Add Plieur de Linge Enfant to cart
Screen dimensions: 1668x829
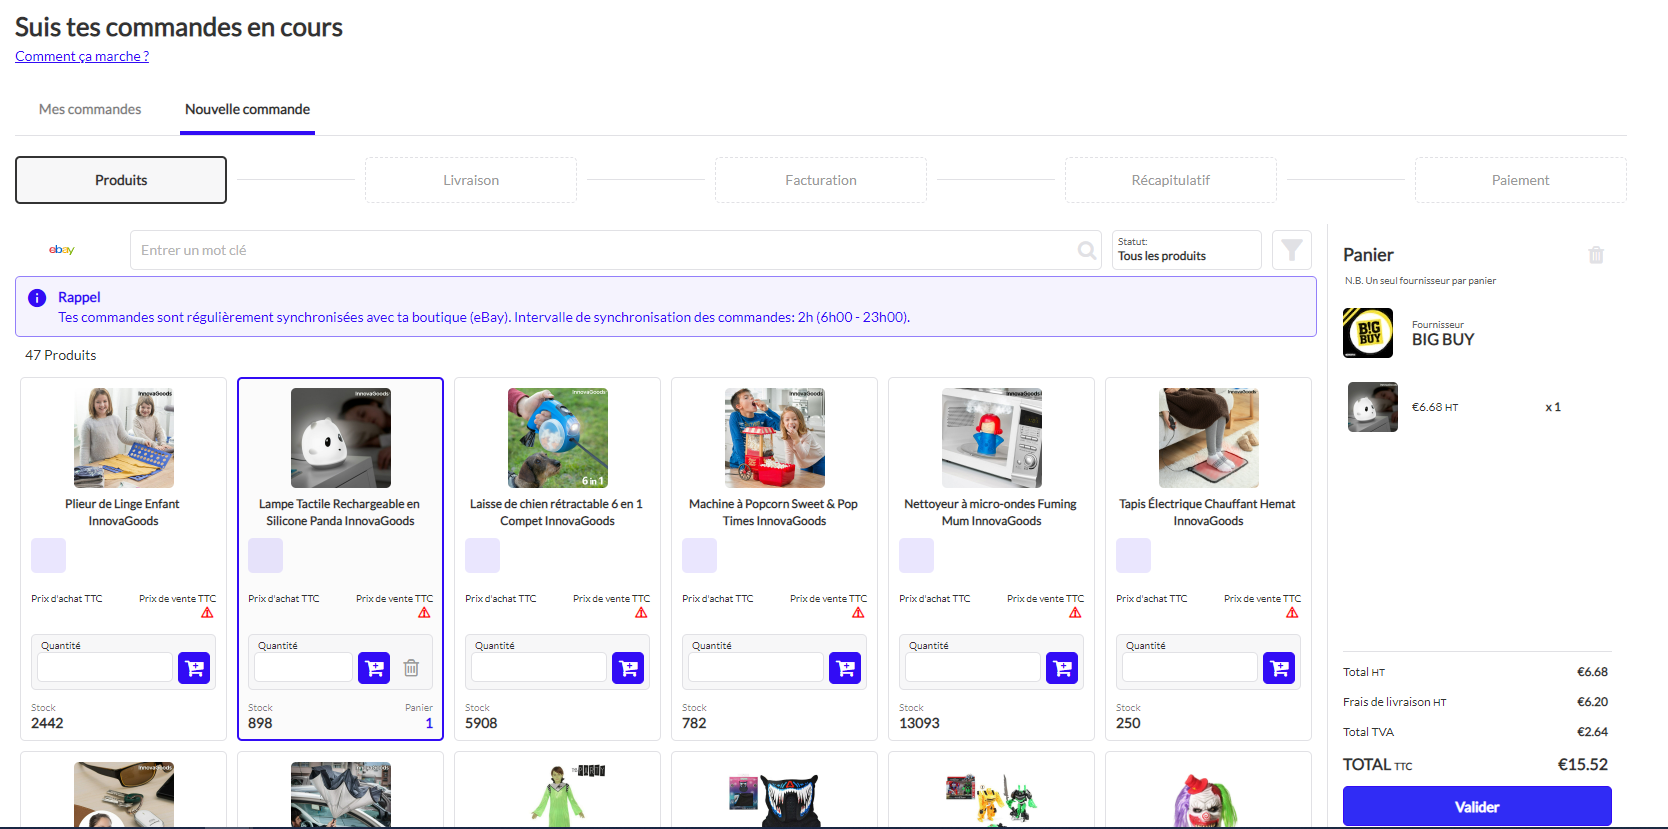194,668
